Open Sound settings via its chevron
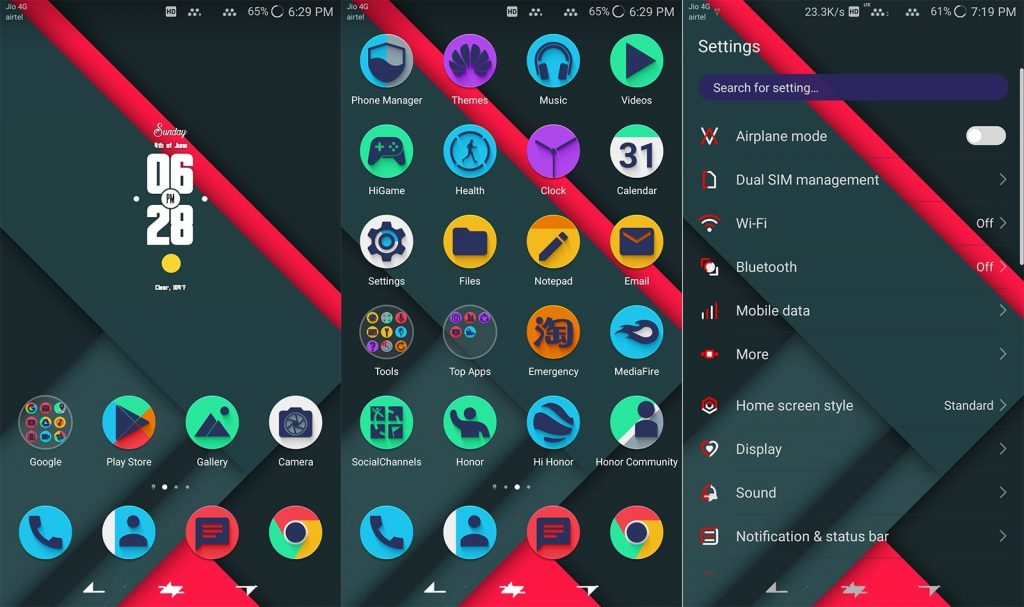This screenshot has height=607, width=1024. click(1002, 493)
